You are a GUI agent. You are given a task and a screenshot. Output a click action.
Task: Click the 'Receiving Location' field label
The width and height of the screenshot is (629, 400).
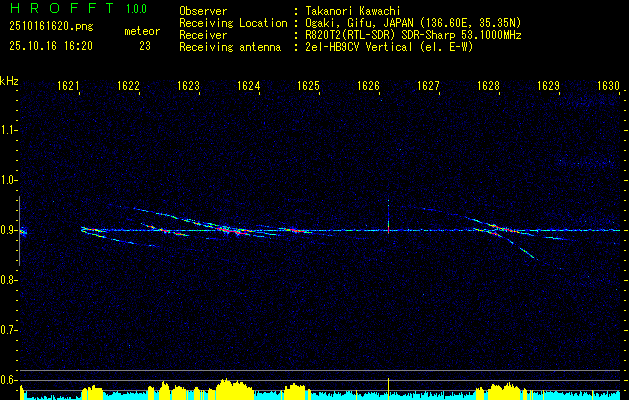coord(233,23)
